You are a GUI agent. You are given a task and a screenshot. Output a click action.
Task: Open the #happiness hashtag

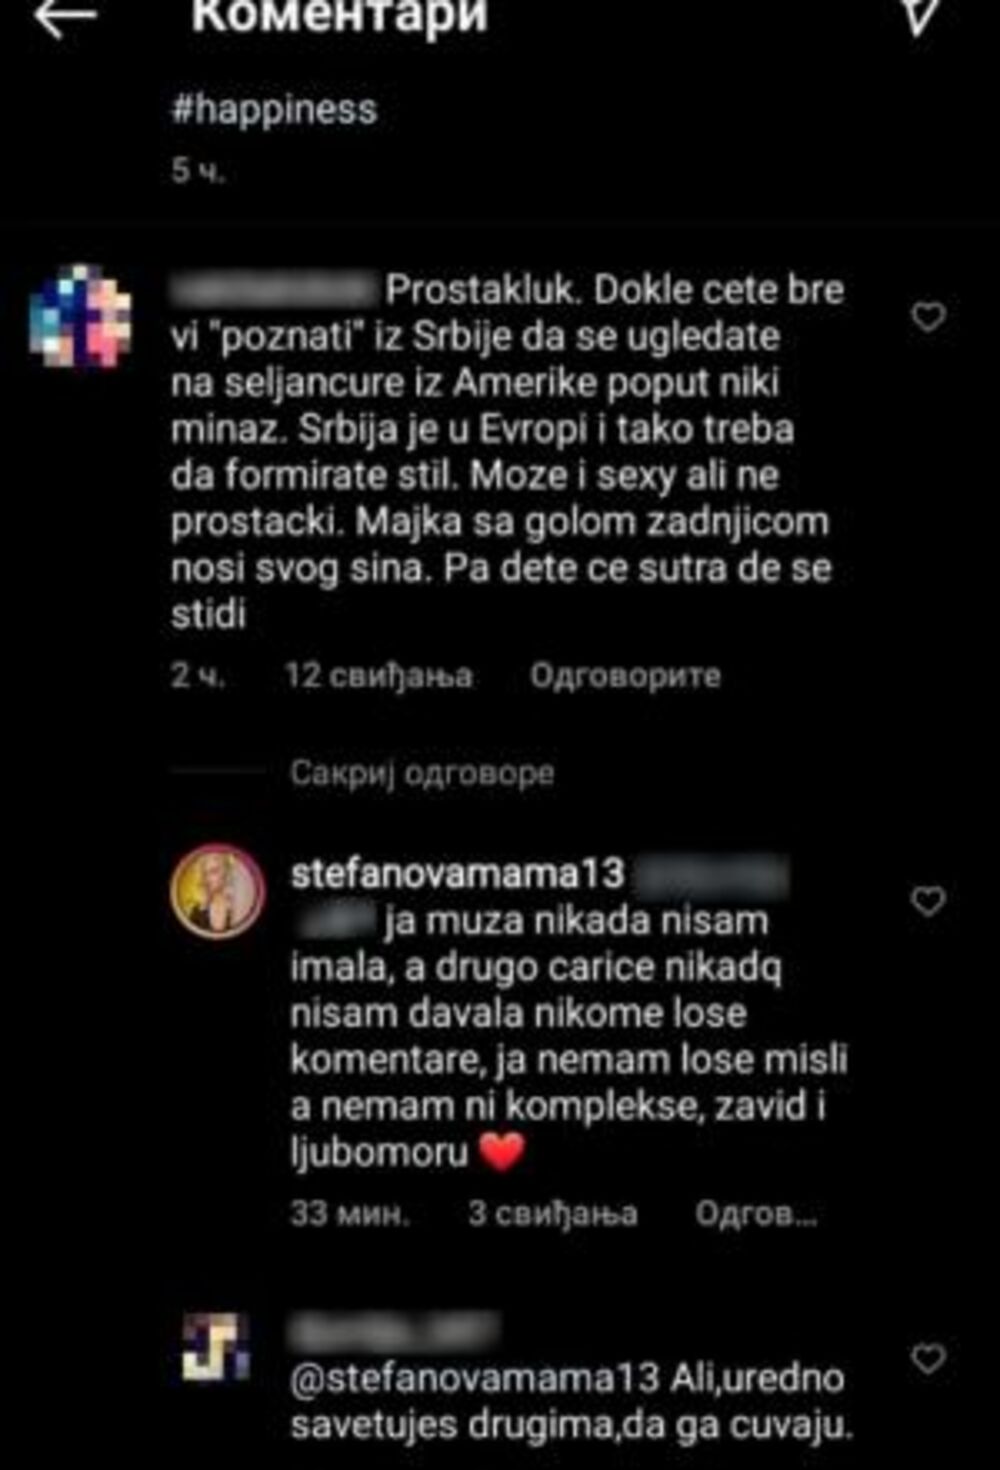click(x=274, y=108)
